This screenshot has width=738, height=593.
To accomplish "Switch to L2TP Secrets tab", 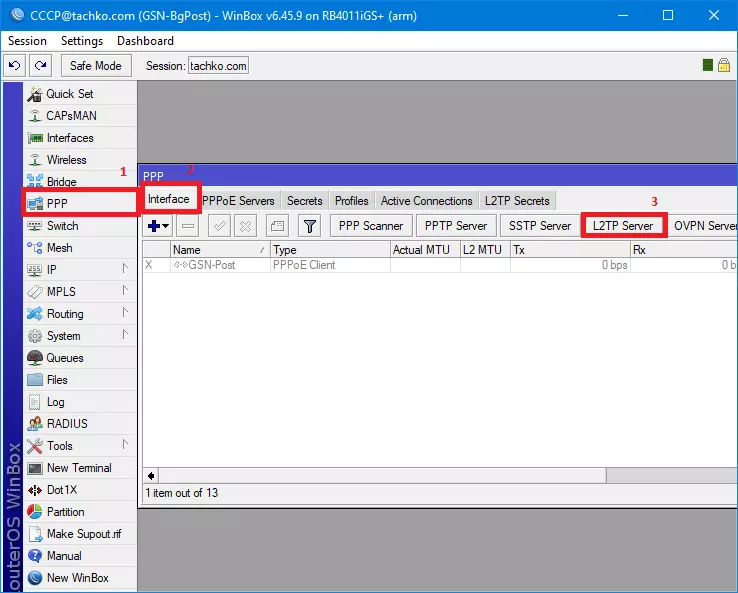I will point(517,201).
